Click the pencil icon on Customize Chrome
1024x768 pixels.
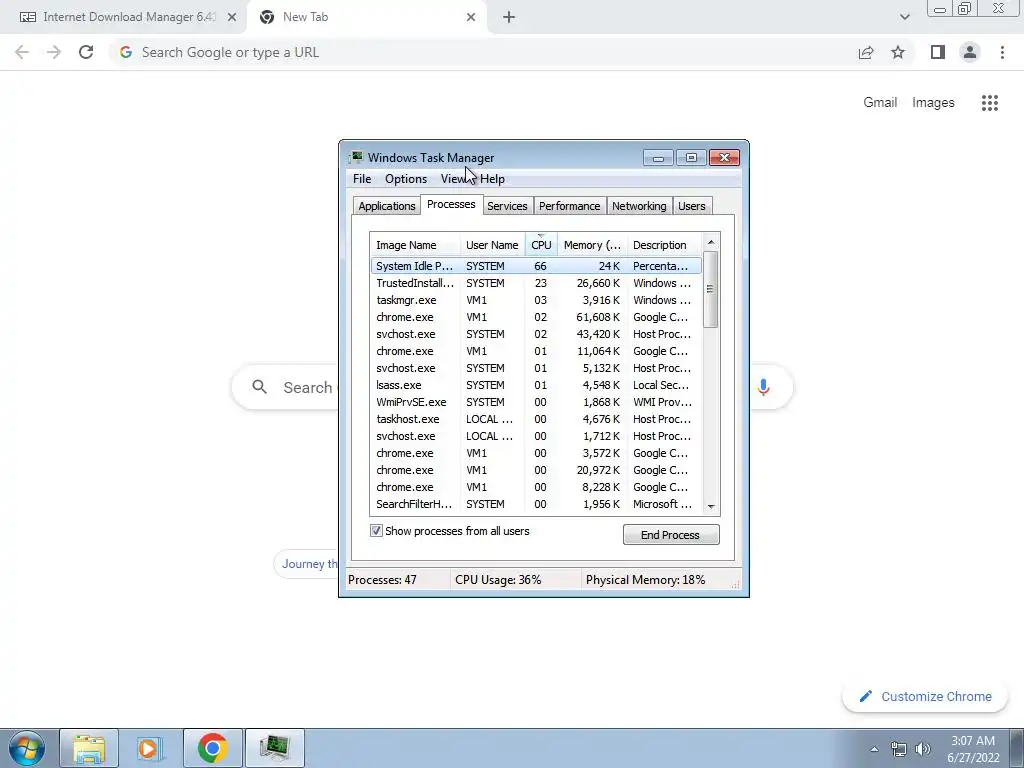(865, 696)
